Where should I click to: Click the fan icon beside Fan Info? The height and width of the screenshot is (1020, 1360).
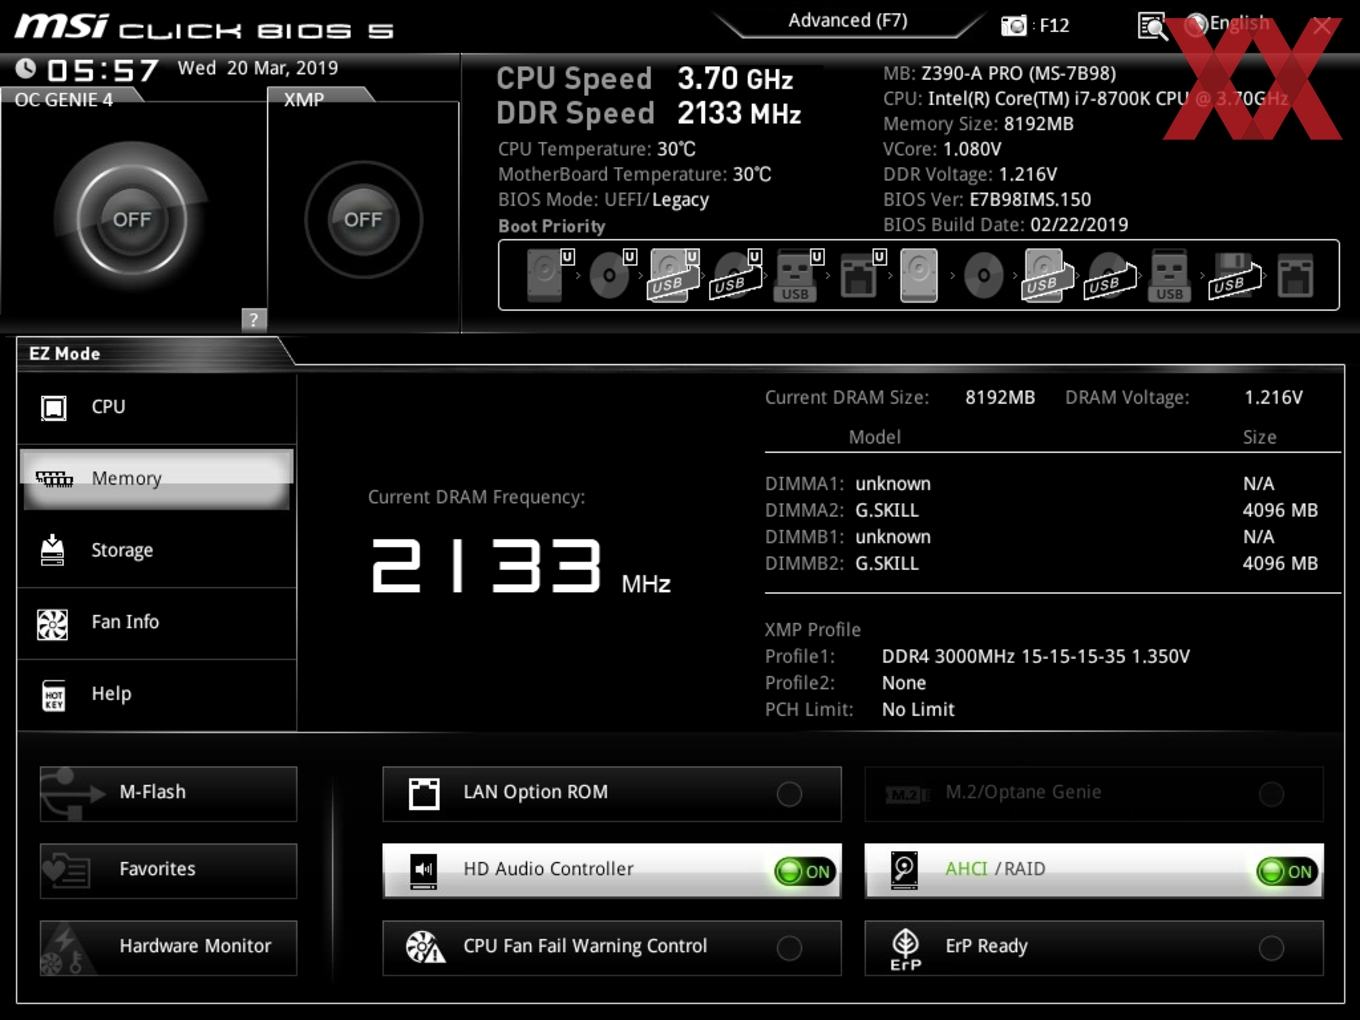pyautogui.click(x=52, y=624)
